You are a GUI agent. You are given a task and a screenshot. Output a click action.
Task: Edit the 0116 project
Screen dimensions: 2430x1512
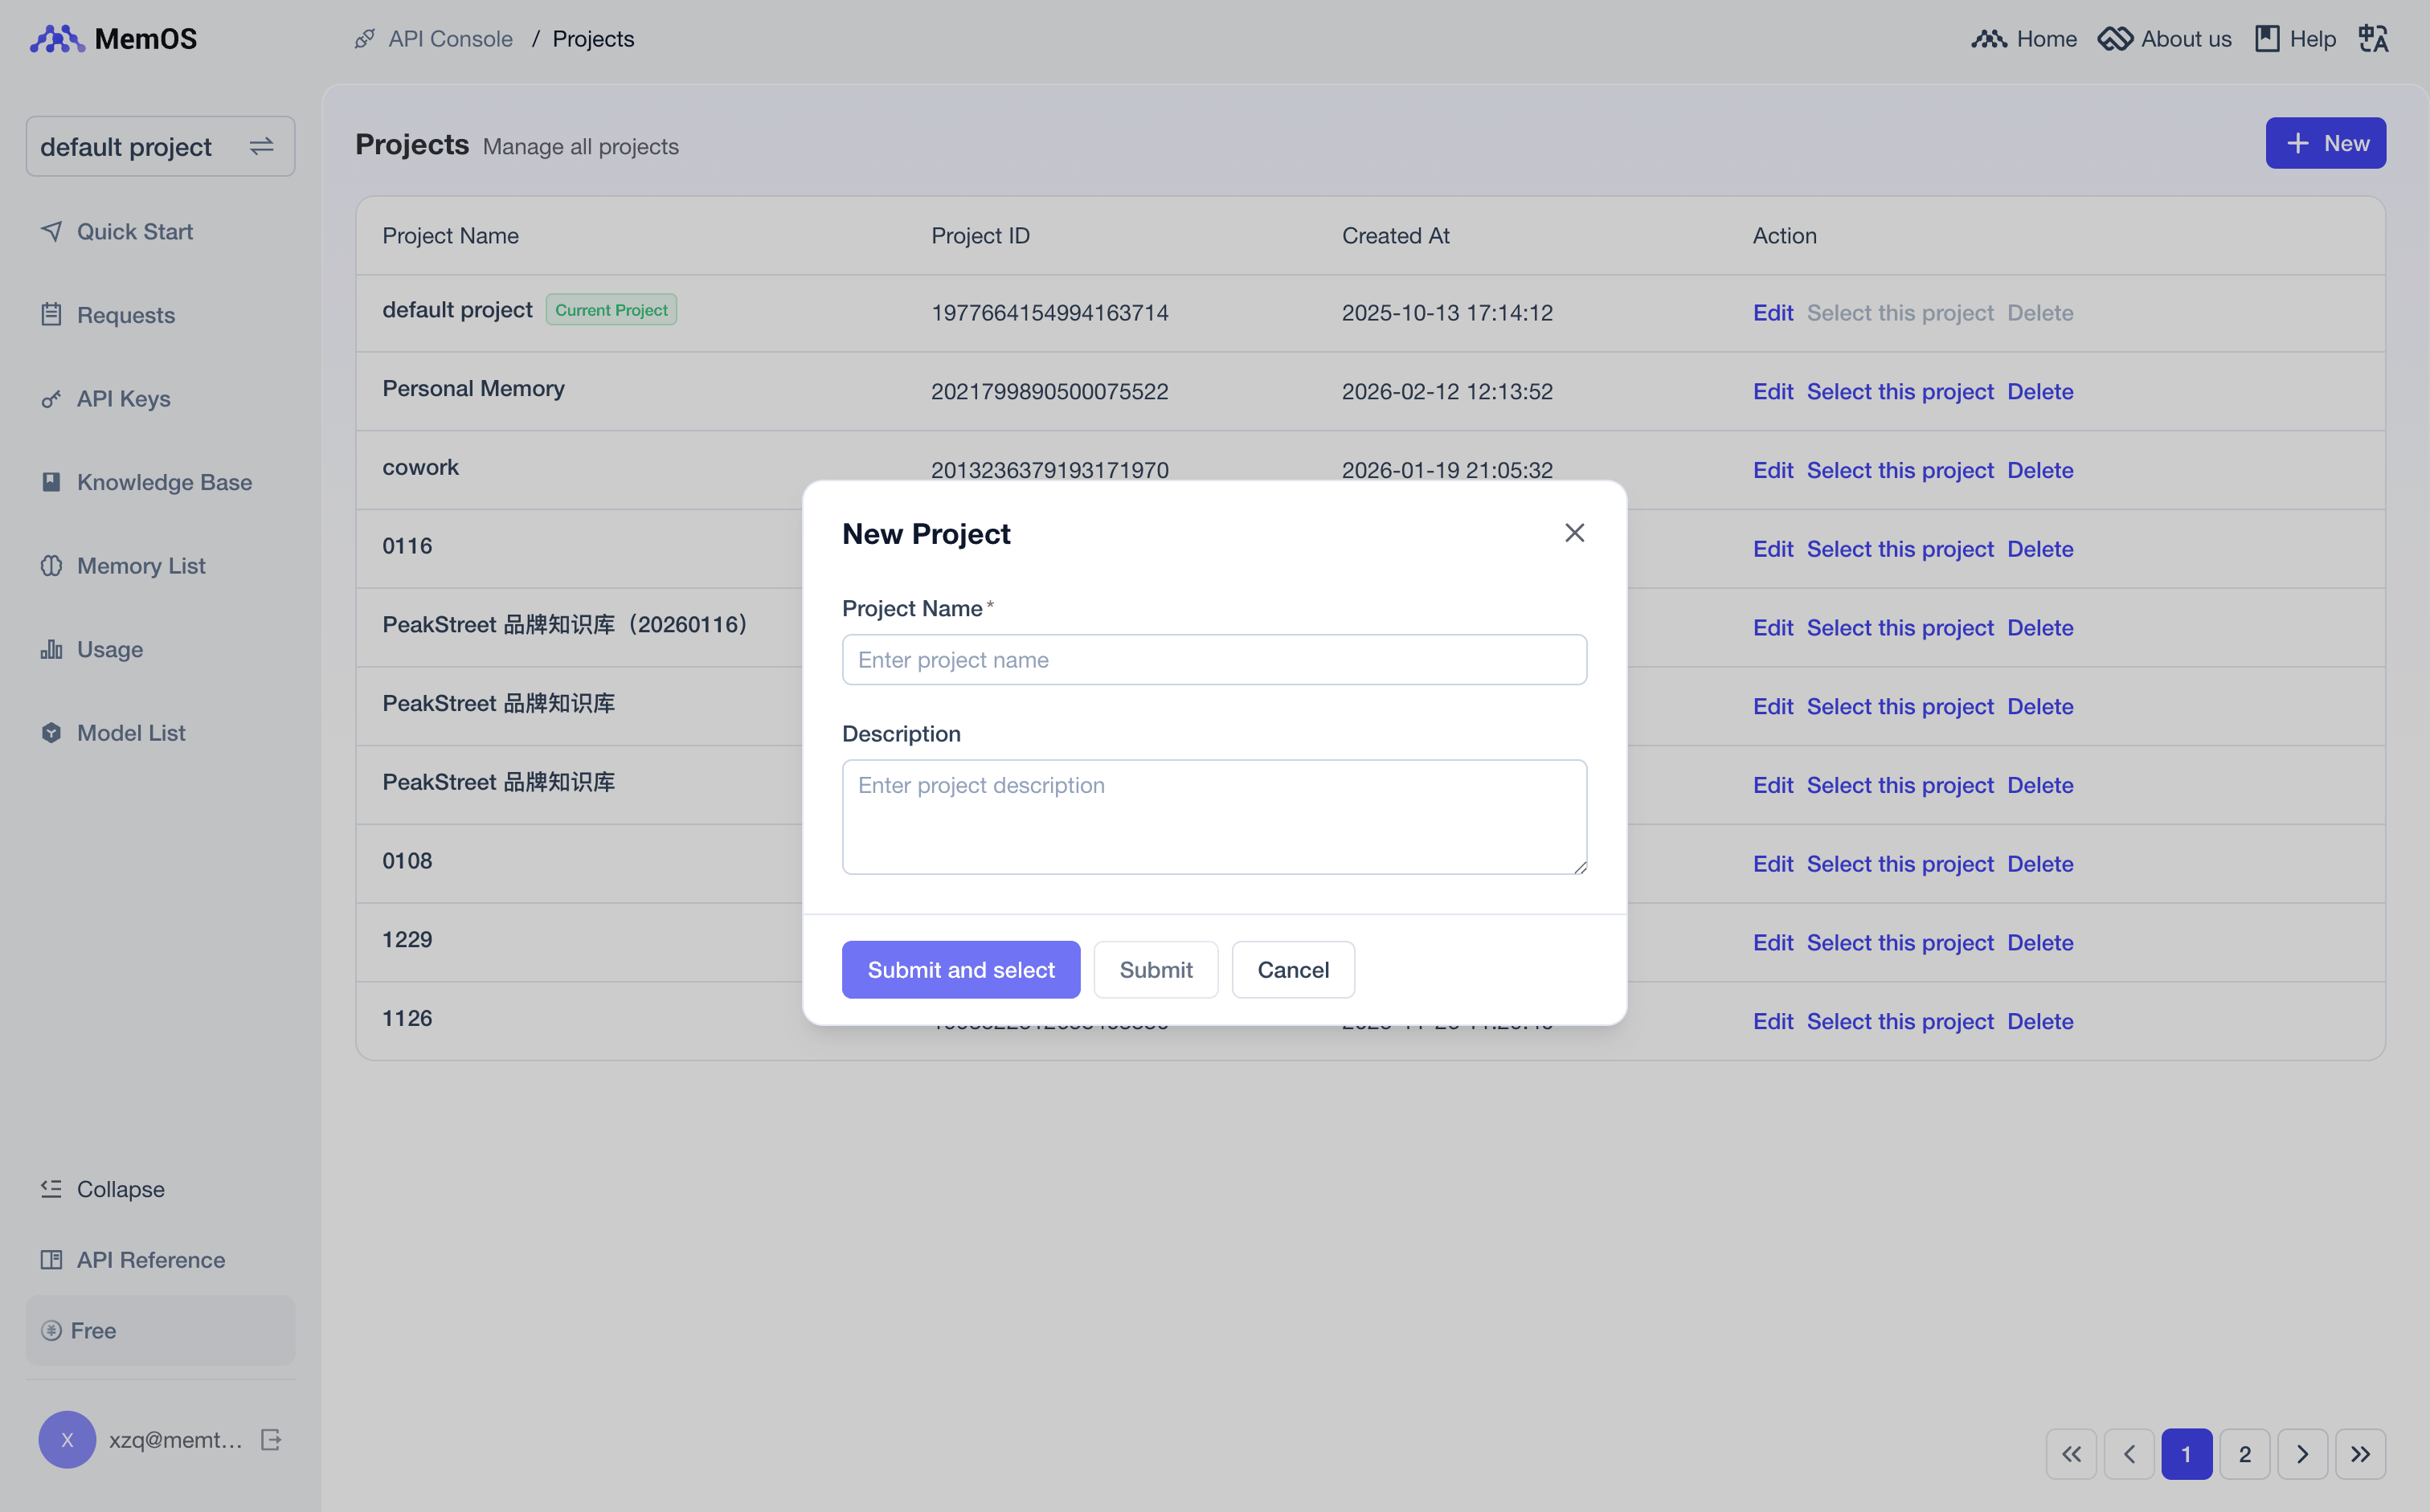coord(1773,549)
